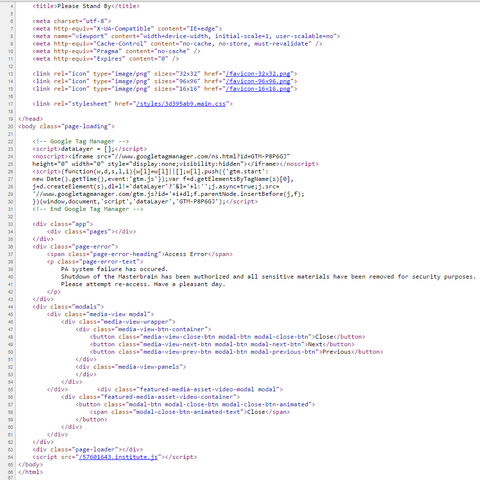Open the favicon-32x32.png link

258,74
